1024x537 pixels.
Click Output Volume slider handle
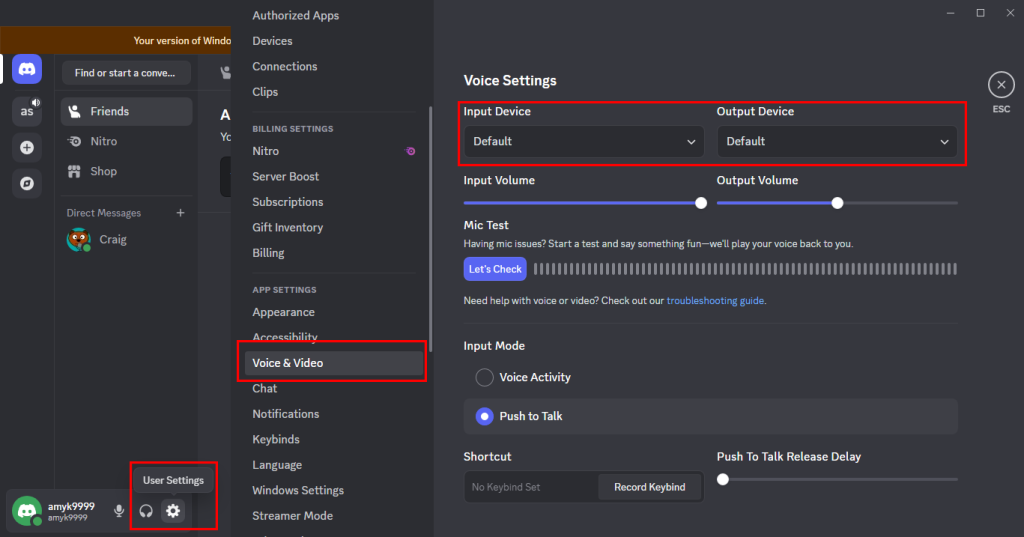tap(837, 203)
